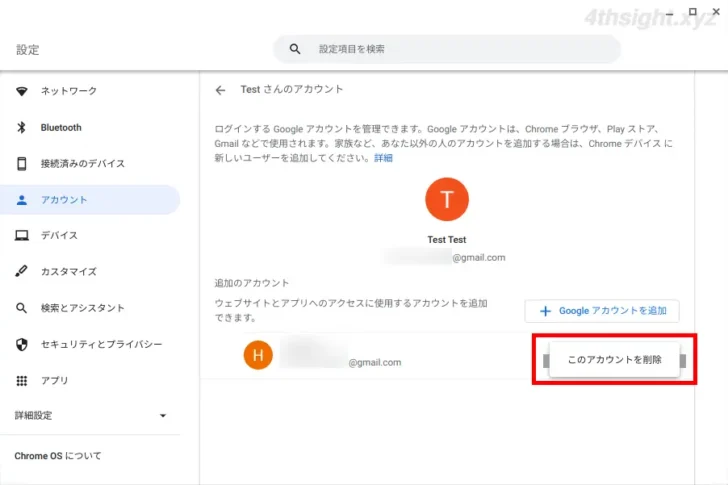Click the laptop device icon
The width and height of the screenshot is (728, 485).
pyautogui.click(x=21, y=235)
